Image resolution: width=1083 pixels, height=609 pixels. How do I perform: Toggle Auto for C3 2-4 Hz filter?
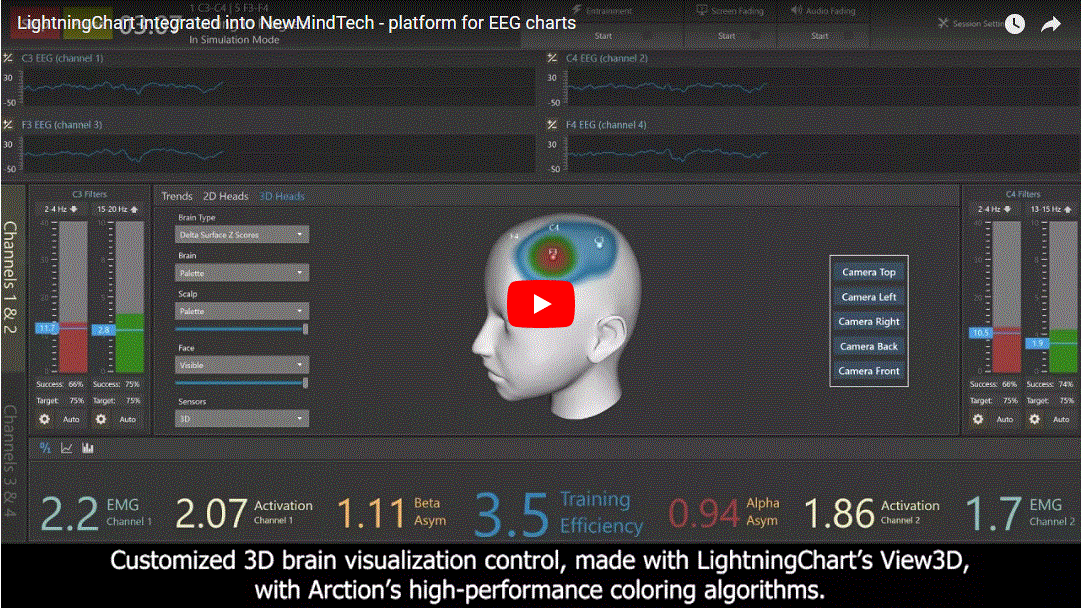(x=71, y=419)
